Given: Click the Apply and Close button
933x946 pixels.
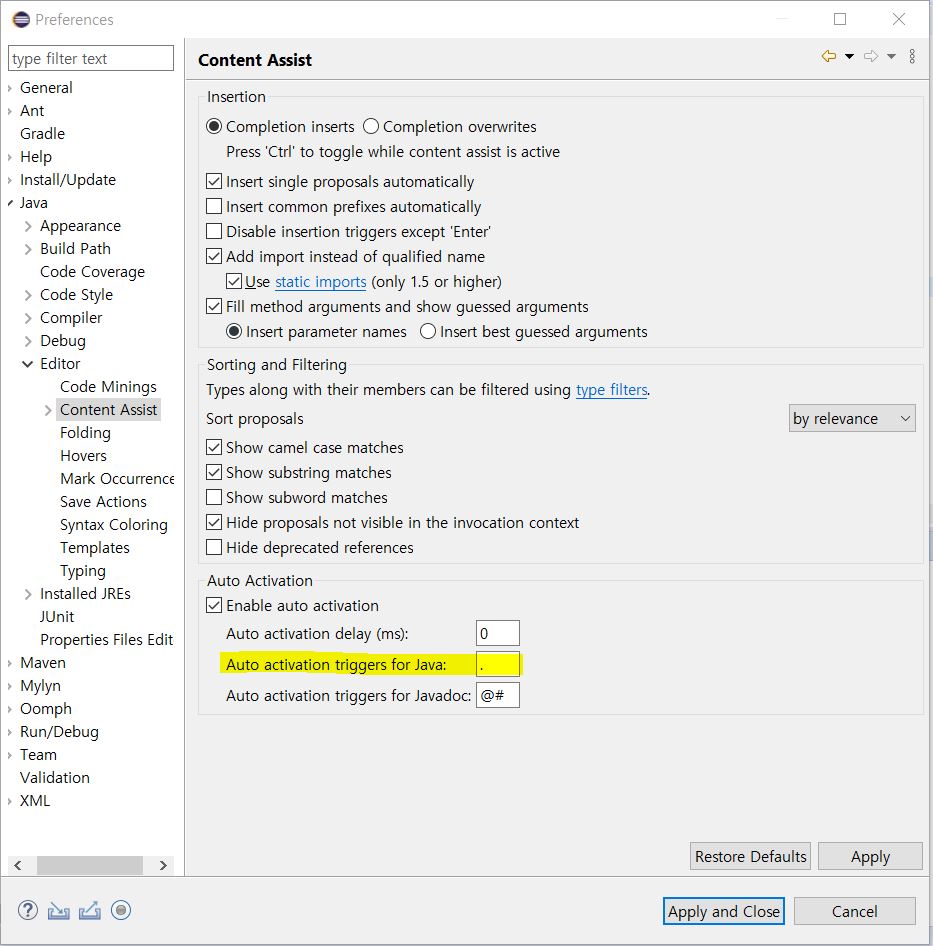Looking at the screenshot, I should (724, 911).
